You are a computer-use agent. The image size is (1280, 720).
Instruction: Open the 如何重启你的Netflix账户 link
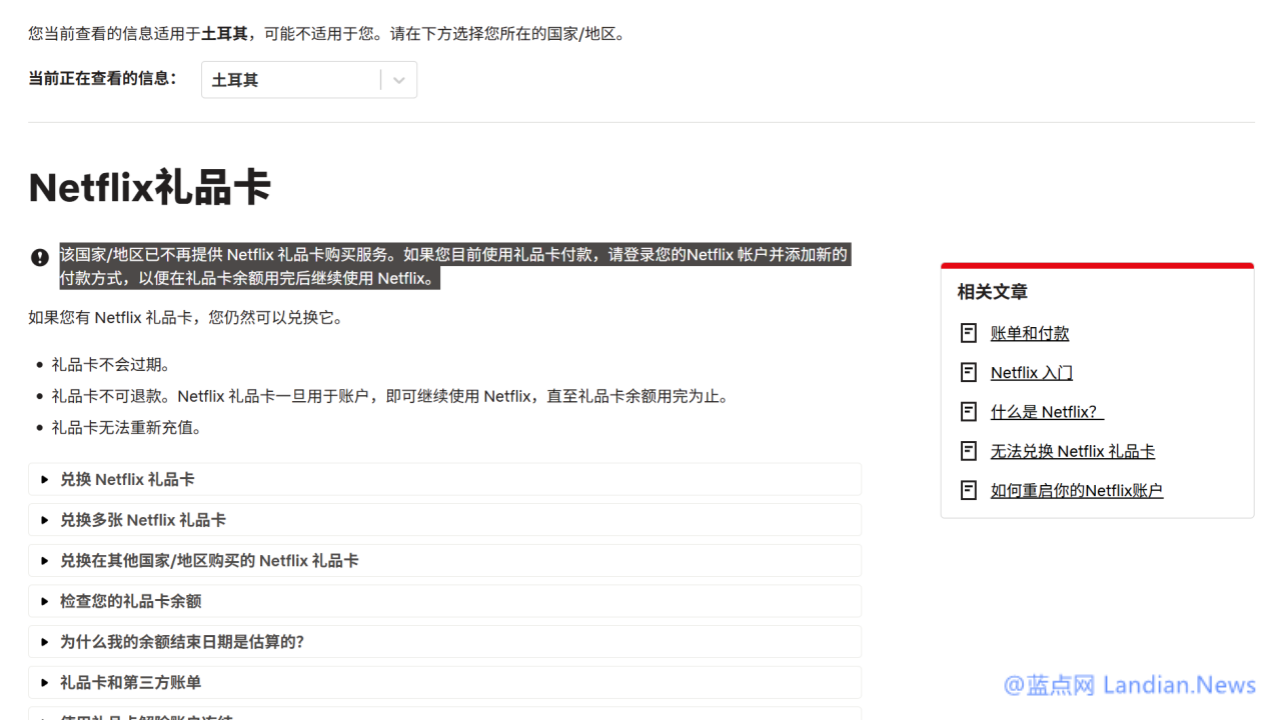pyautogui.click(x=1077, y=490)
